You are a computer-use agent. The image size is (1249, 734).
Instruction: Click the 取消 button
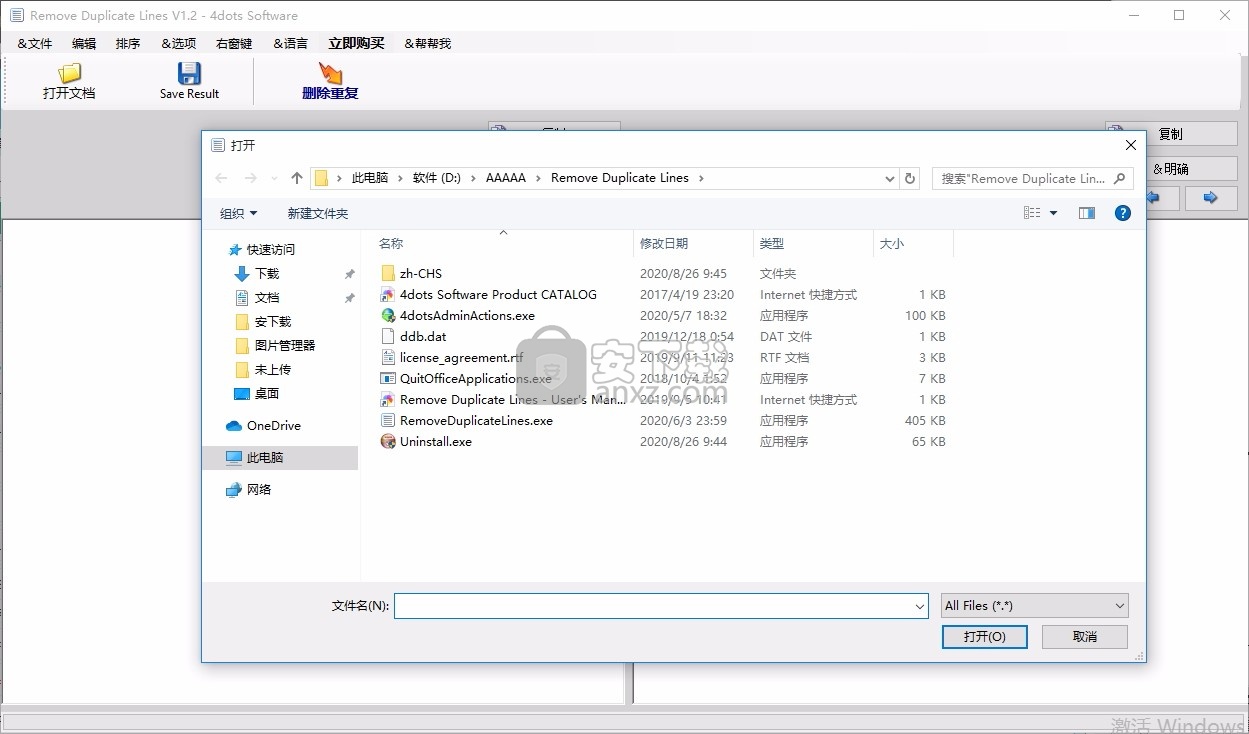(x=1085, y=637)
